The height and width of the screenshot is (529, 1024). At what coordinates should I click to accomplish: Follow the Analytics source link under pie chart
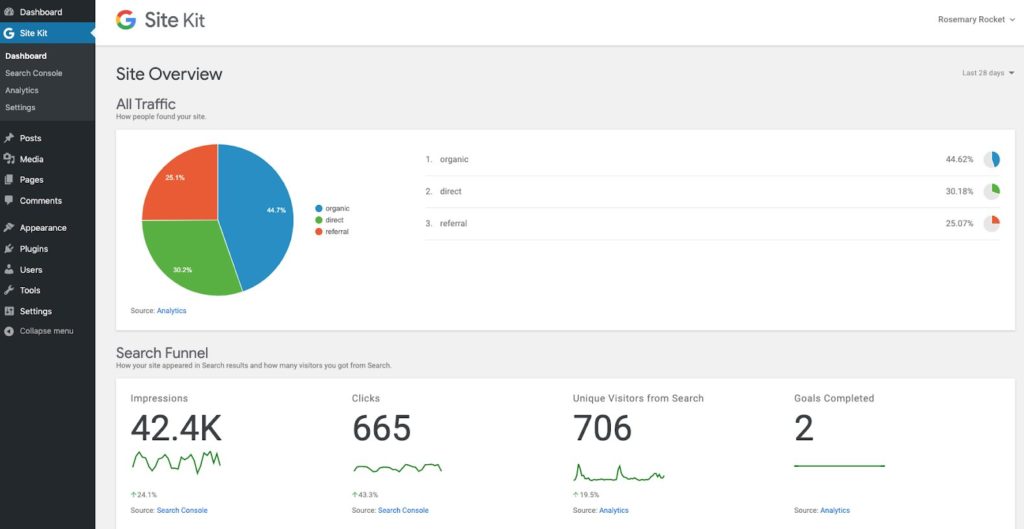[171, 311]
